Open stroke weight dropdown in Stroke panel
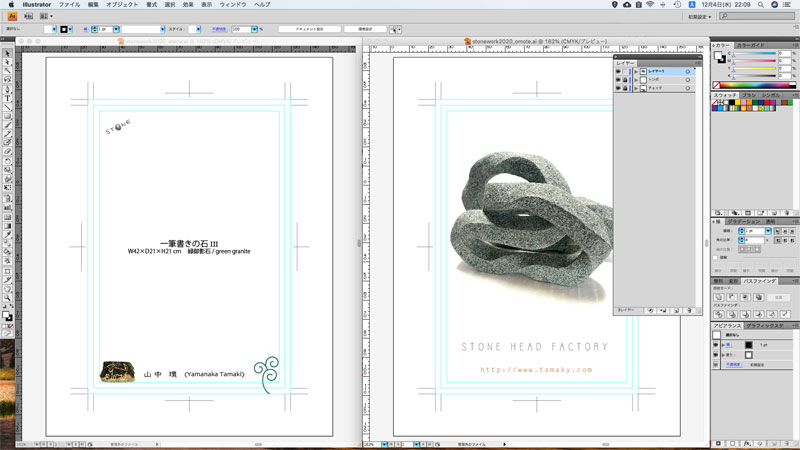 coord(767,230)
